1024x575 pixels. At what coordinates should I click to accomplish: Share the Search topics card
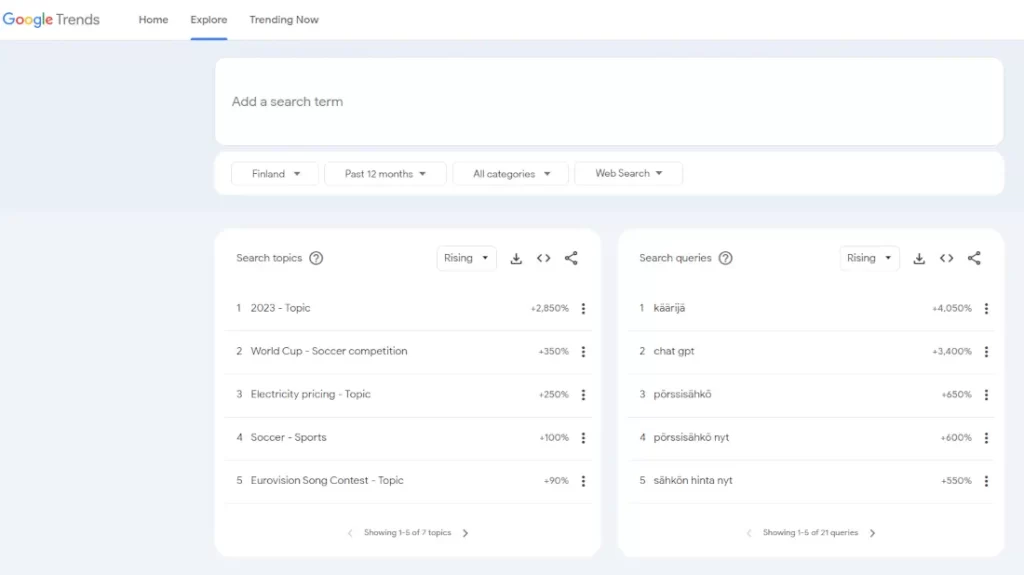click(x=571, y=258)
